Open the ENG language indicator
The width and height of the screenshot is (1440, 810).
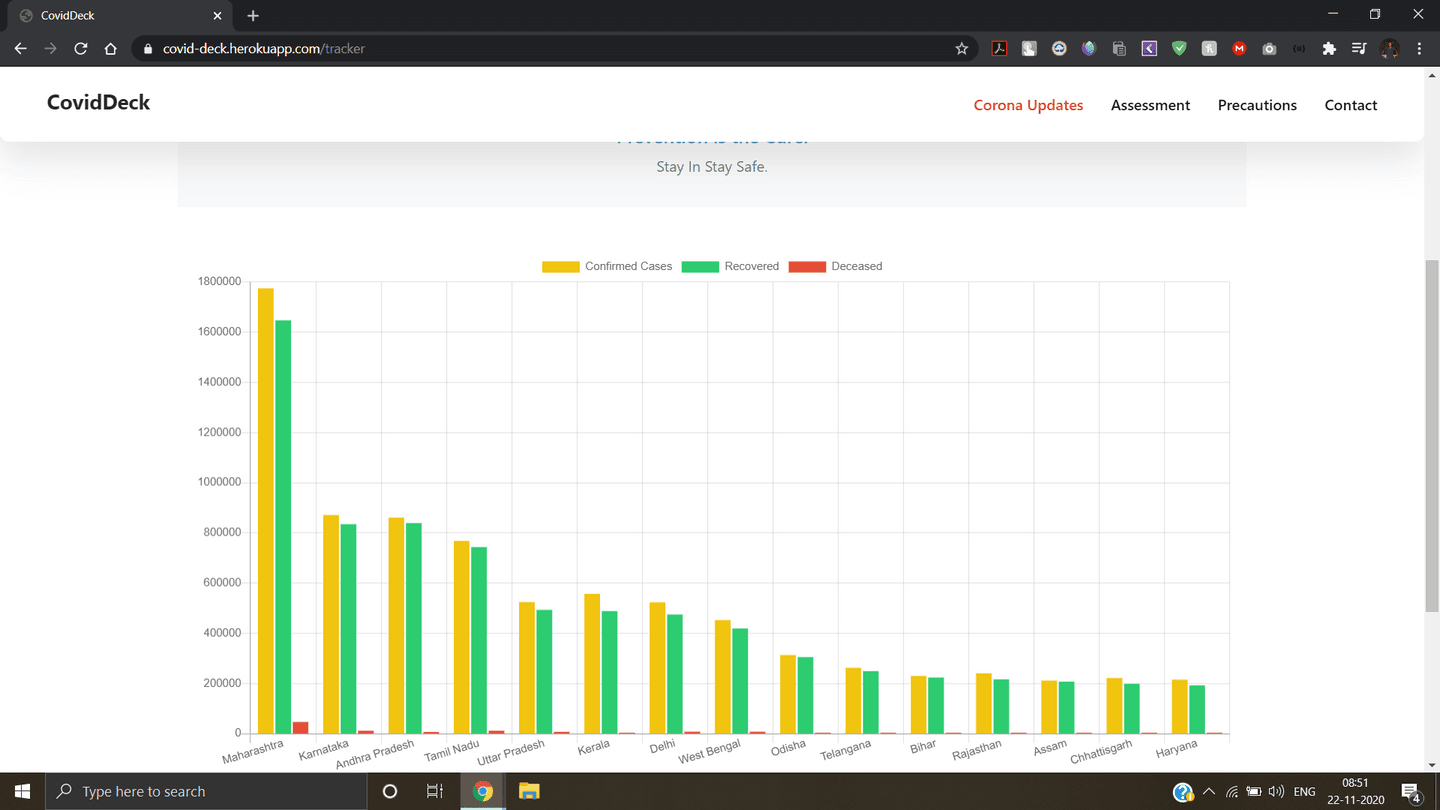click(1304, 792)
